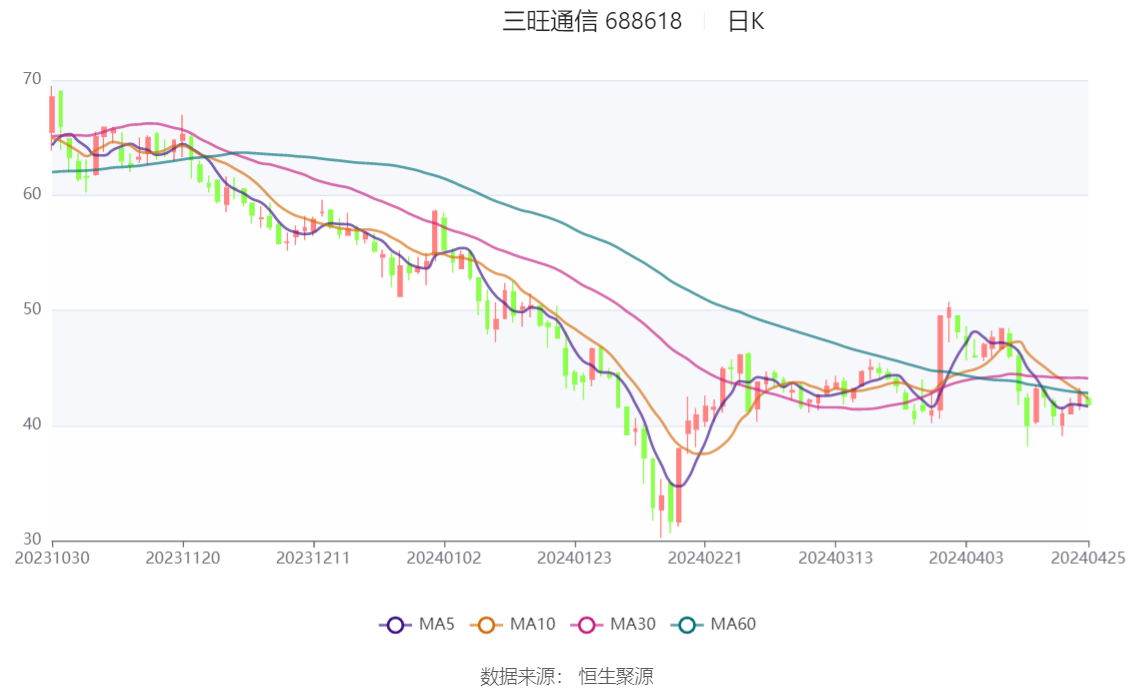1134x689 pixels.
Task: Click the 20240102 x-axis date label
Action: coord(443,558)
